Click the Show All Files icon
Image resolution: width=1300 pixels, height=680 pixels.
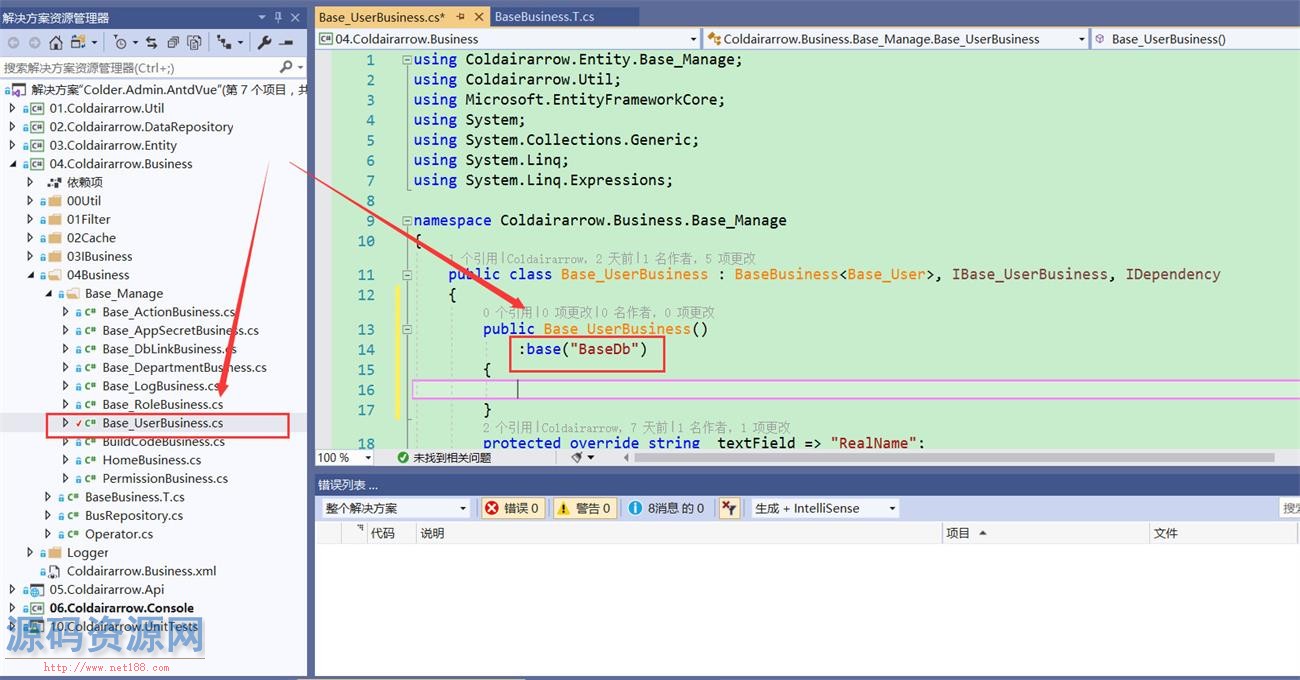[194, 42]
